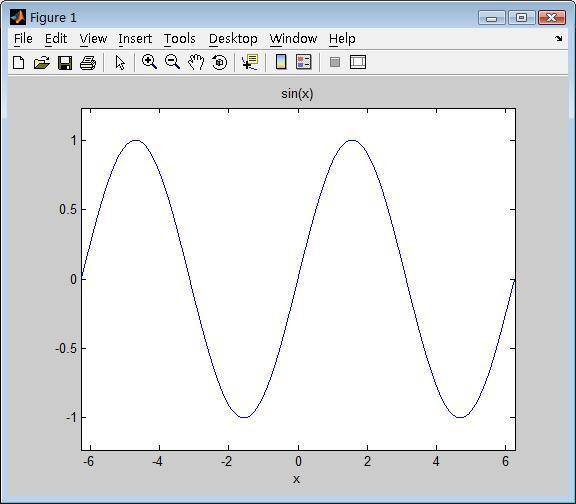Select the Edit Plot arrow tool
Screen dimensions: 576x504
120,62
